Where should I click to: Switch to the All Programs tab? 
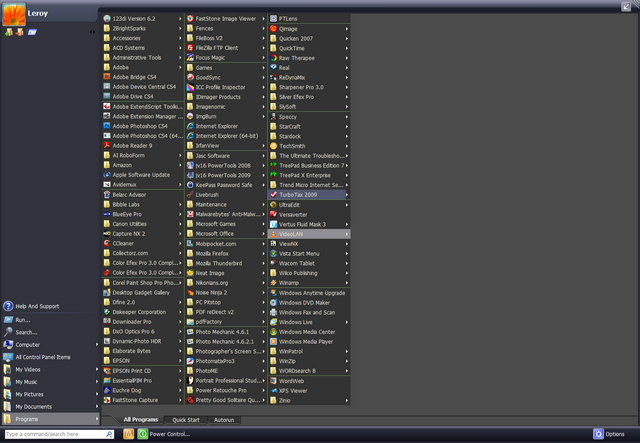[141, 419]
